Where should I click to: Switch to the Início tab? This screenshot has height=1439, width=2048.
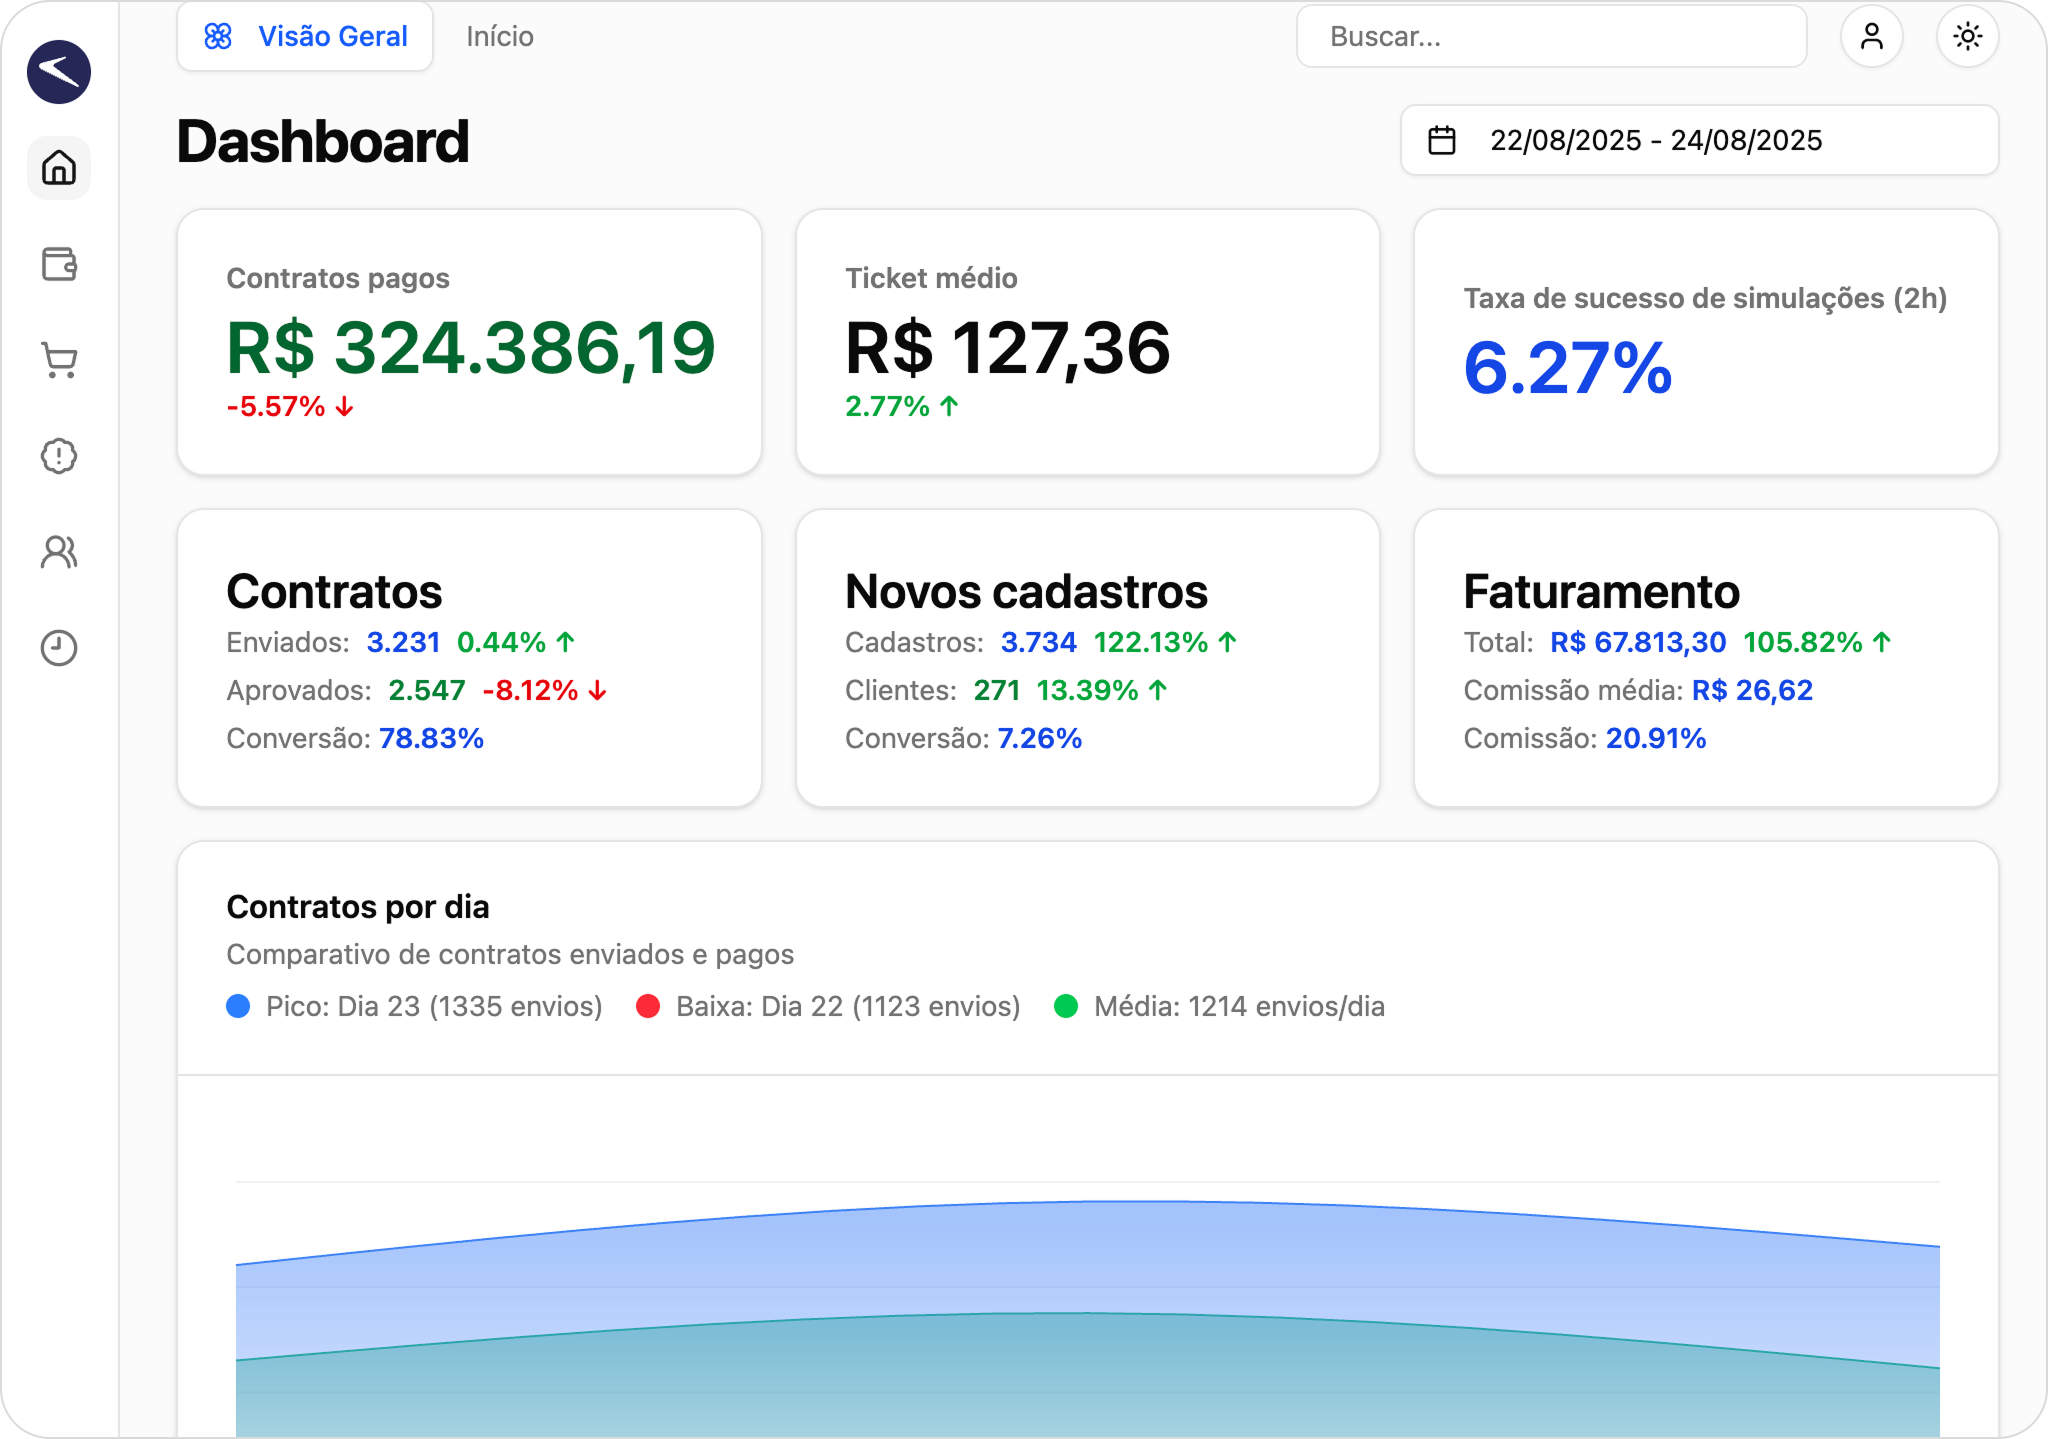(500, 36)
